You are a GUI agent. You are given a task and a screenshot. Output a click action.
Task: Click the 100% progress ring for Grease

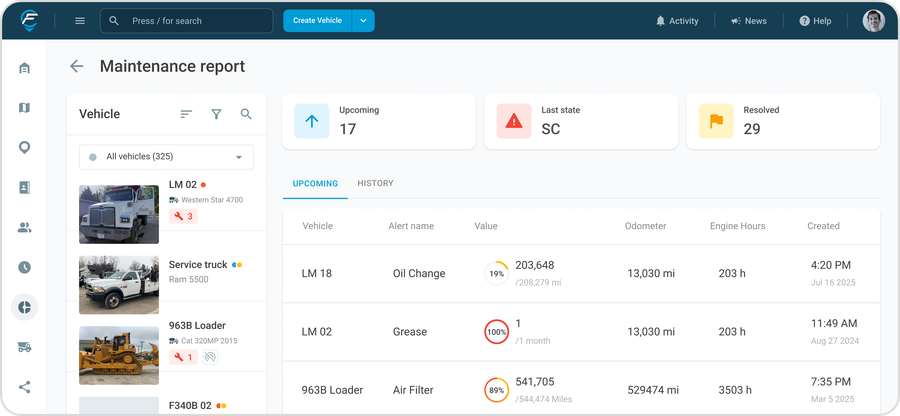tap(496, 332)
